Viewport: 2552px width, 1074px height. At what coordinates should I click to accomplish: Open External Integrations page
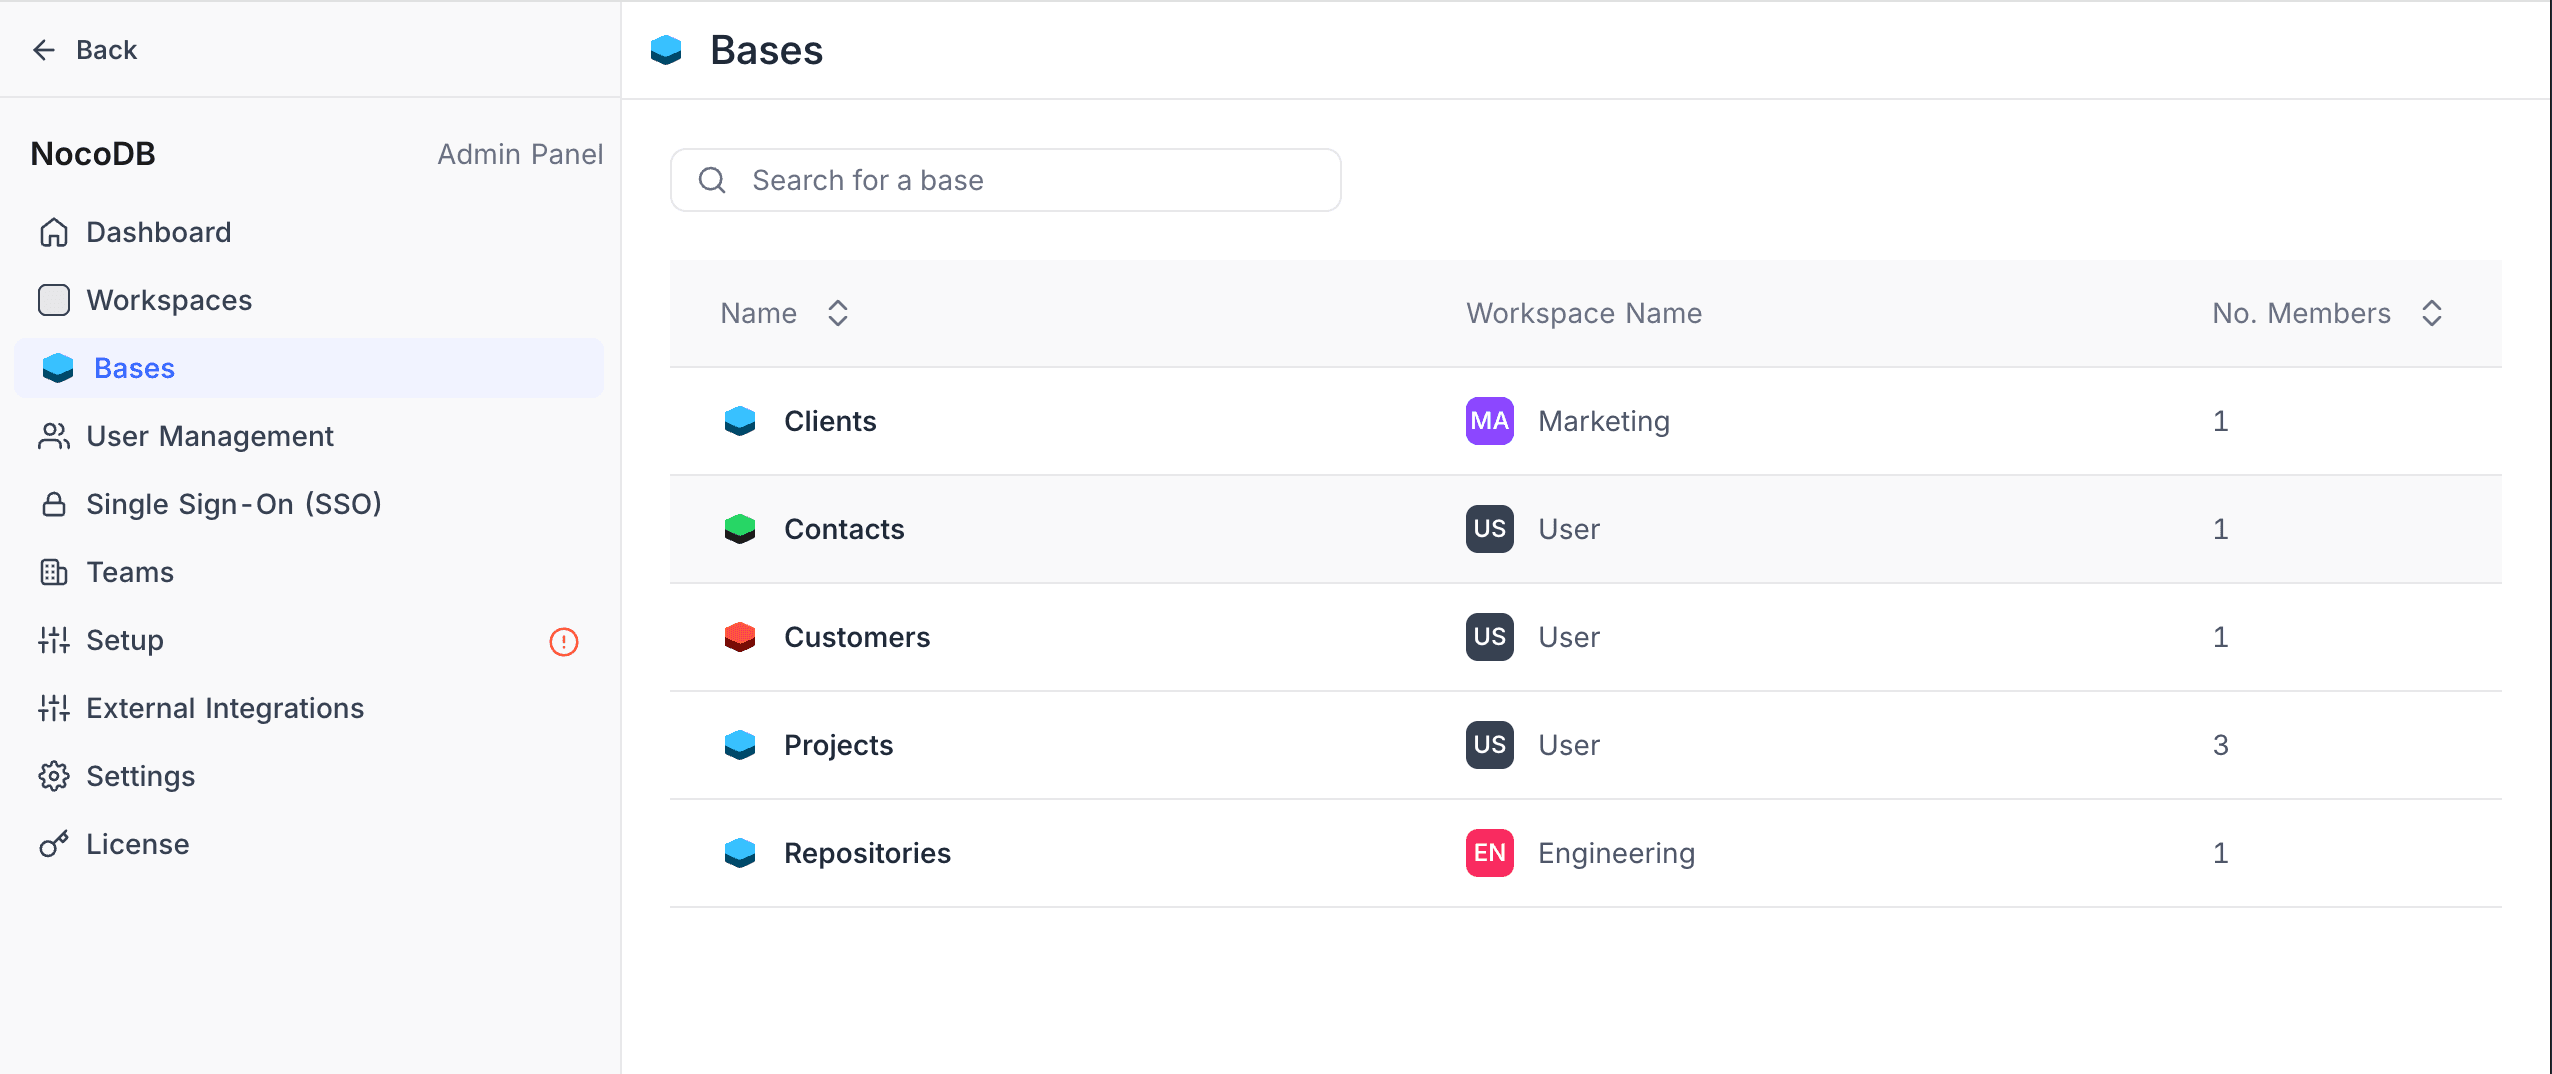[x=225, y=709]
